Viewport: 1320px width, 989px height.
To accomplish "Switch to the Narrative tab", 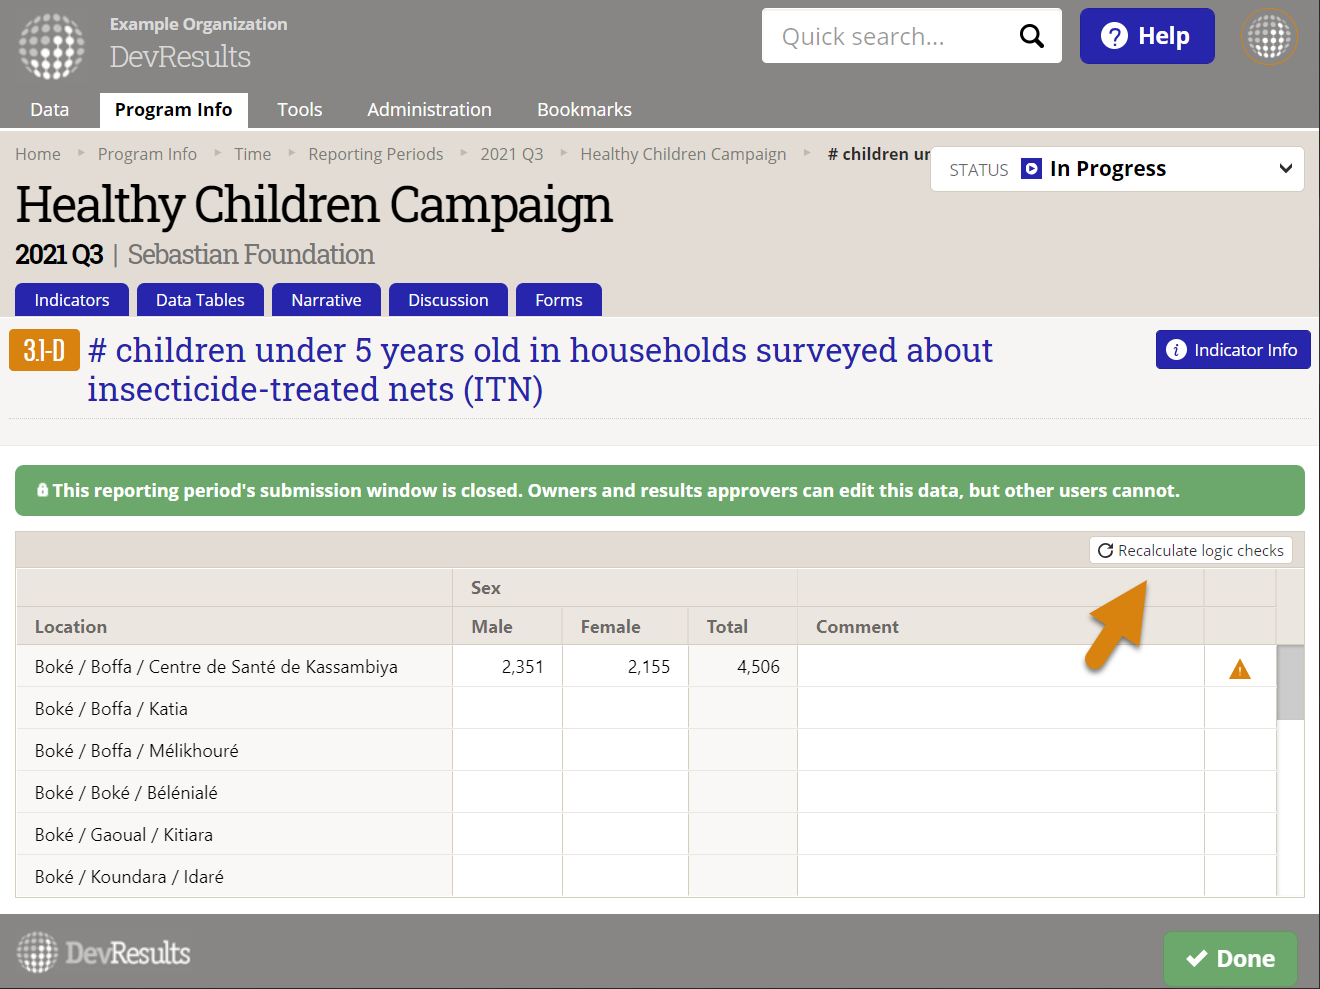I will click(326, 300).
